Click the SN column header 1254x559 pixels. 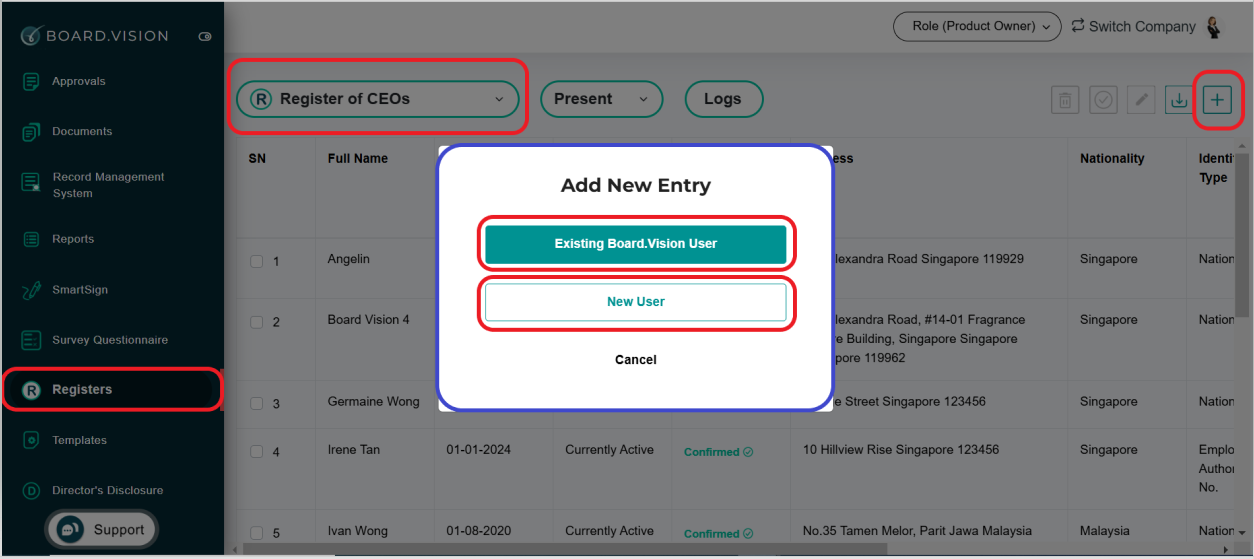pos(257,159)
